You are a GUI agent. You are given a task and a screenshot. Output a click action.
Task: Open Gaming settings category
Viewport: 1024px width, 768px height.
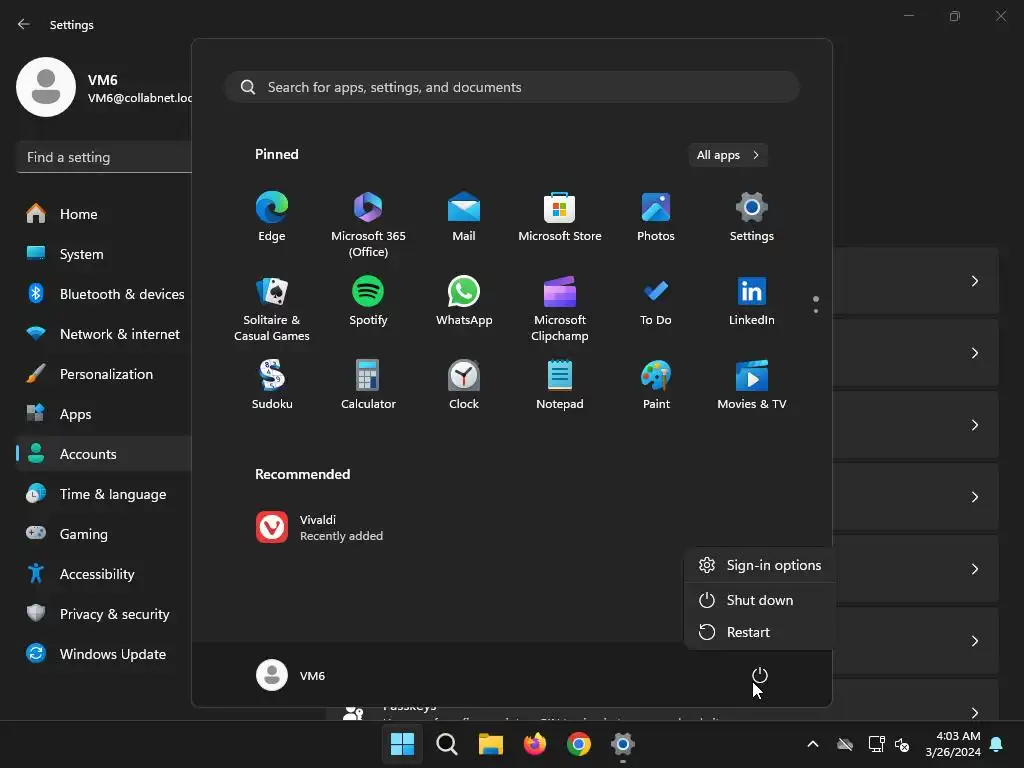(x=104, y=534)
